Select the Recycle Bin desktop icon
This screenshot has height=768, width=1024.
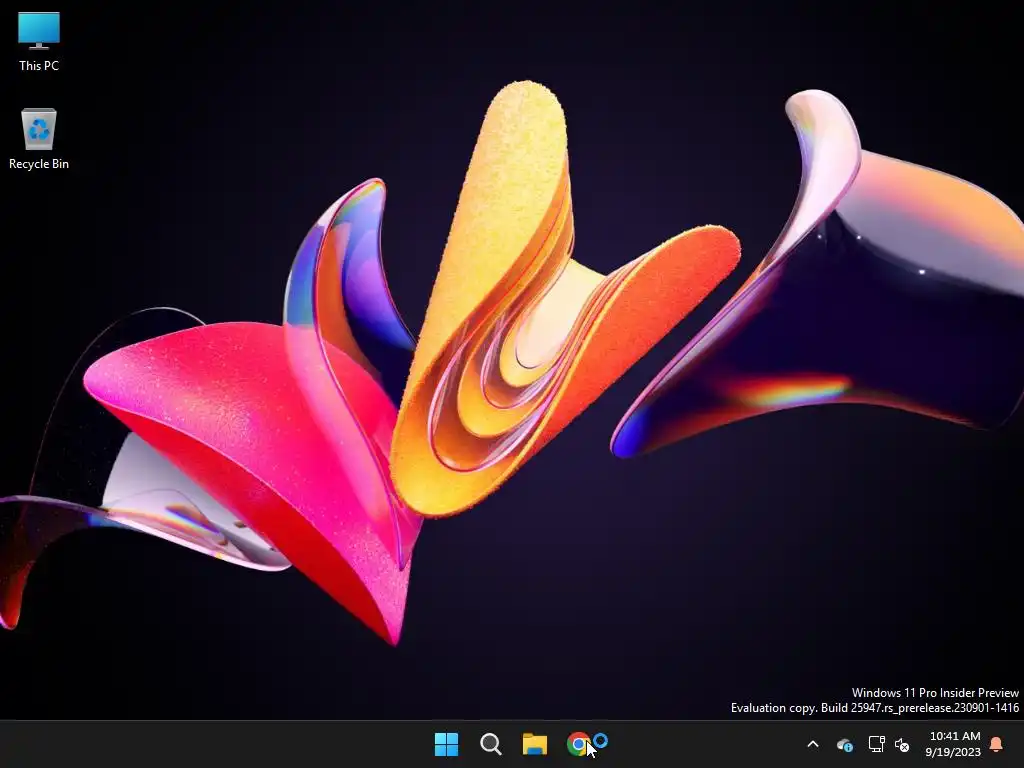point(39,139)
